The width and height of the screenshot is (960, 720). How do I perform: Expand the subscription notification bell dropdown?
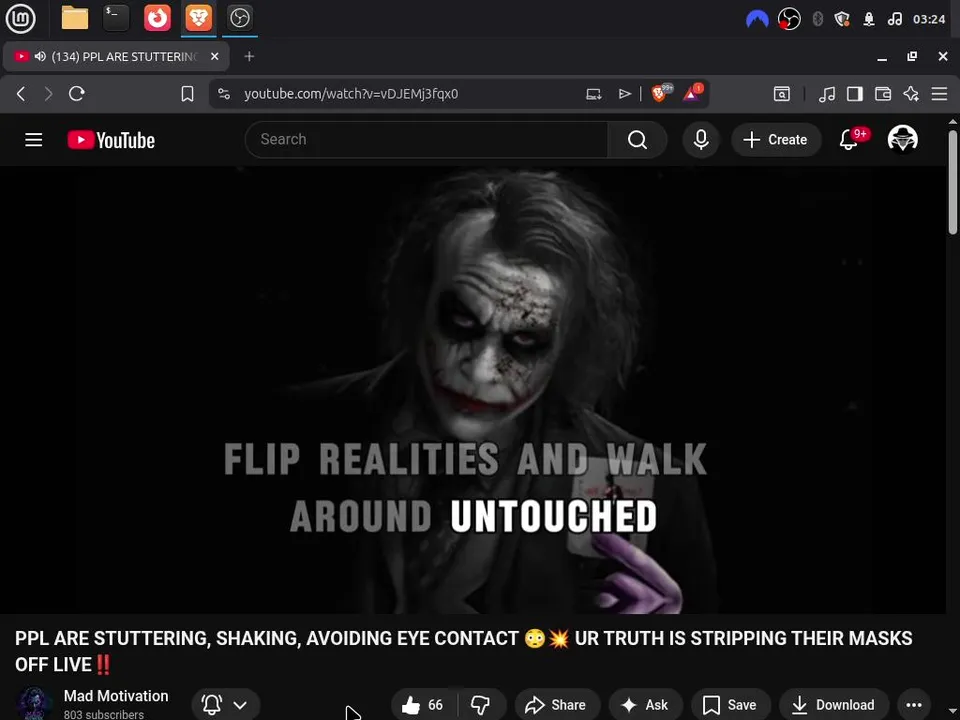(225, 705)
